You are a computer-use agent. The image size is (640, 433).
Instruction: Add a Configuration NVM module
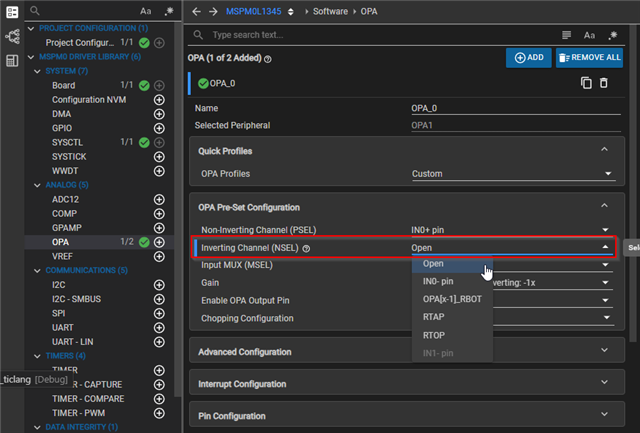[x=159, y=100]
